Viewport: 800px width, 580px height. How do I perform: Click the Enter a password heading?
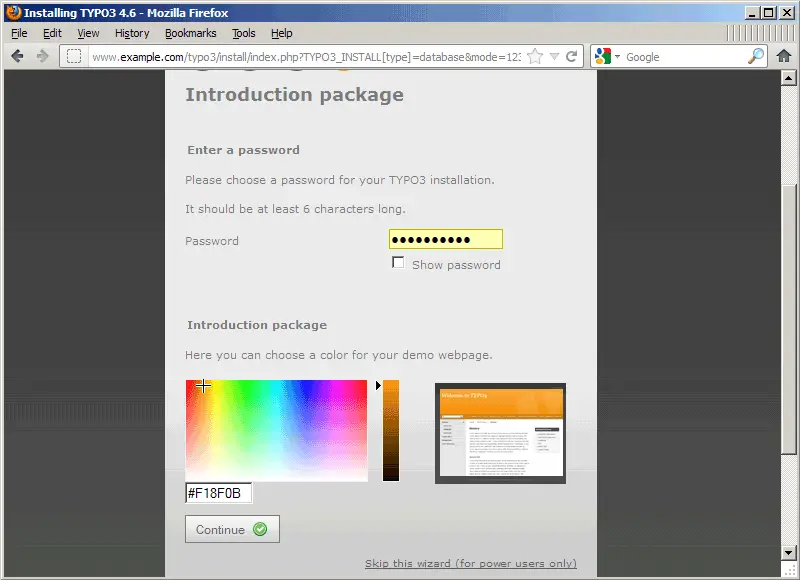coord(243,150)
